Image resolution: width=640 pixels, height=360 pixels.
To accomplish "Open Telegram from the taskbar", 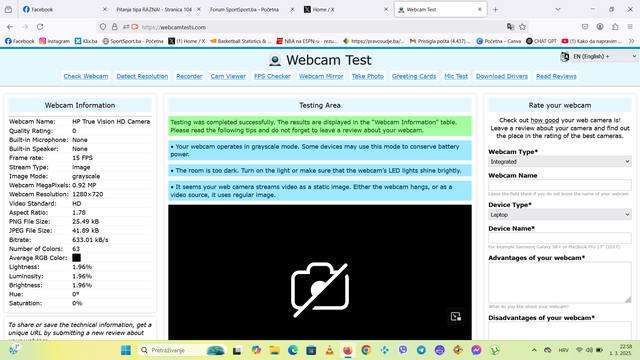I will pyautogui.click(x=421, y=350).
